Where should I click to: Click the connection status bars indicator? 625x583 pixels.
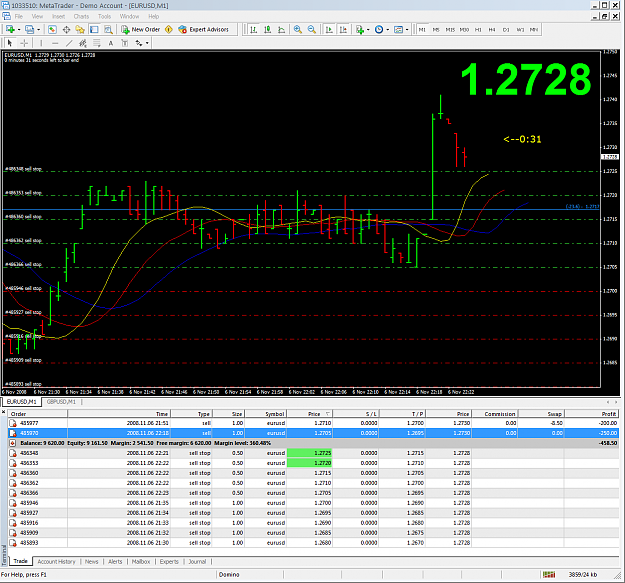pyautogui.click(x=549, y=574)
